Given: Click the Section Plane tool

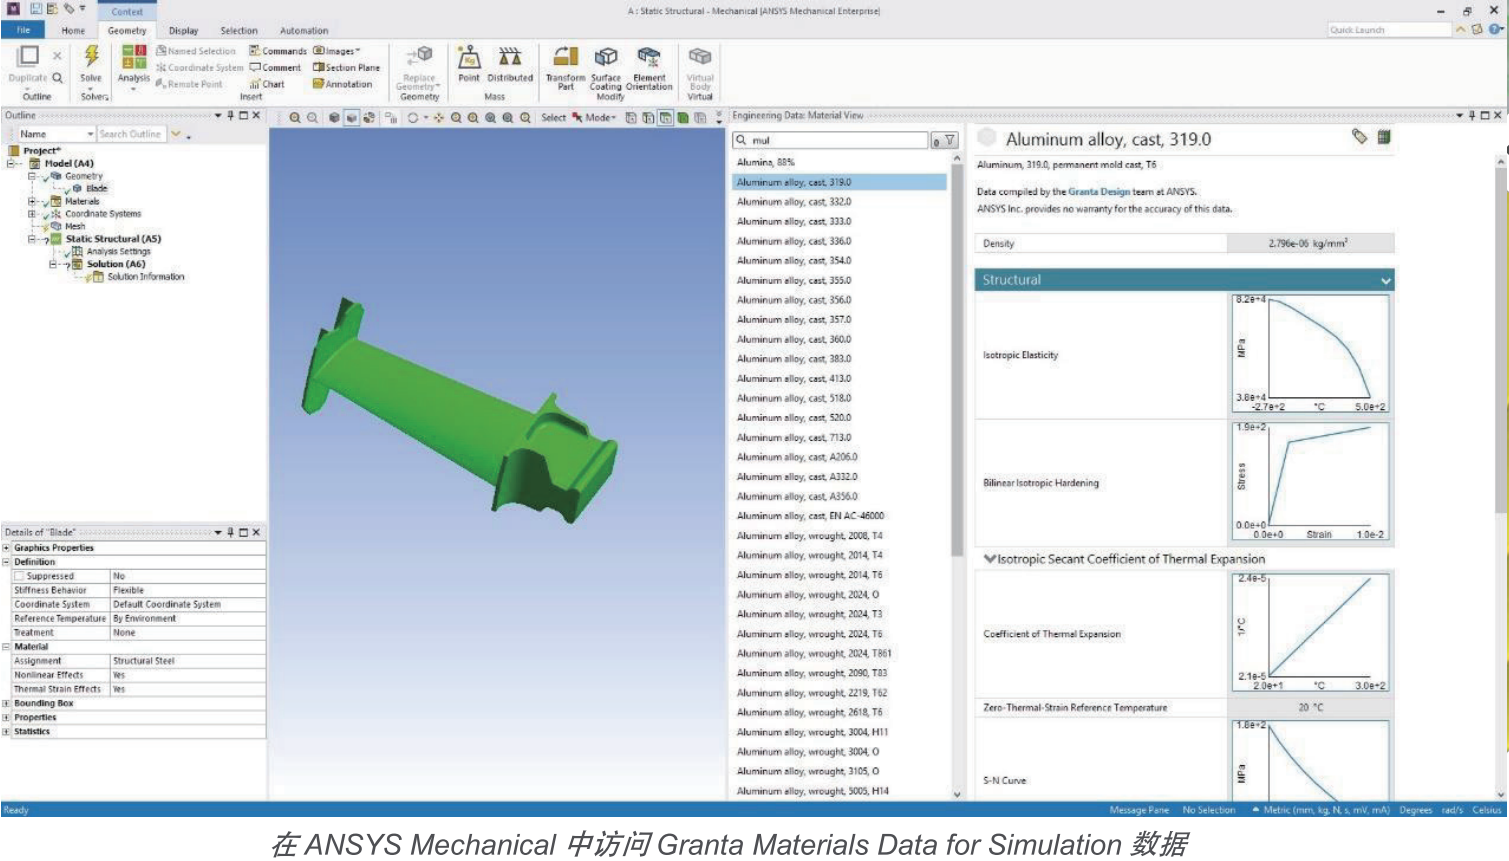Looking at the screenshot, I should tap(346, 68).
